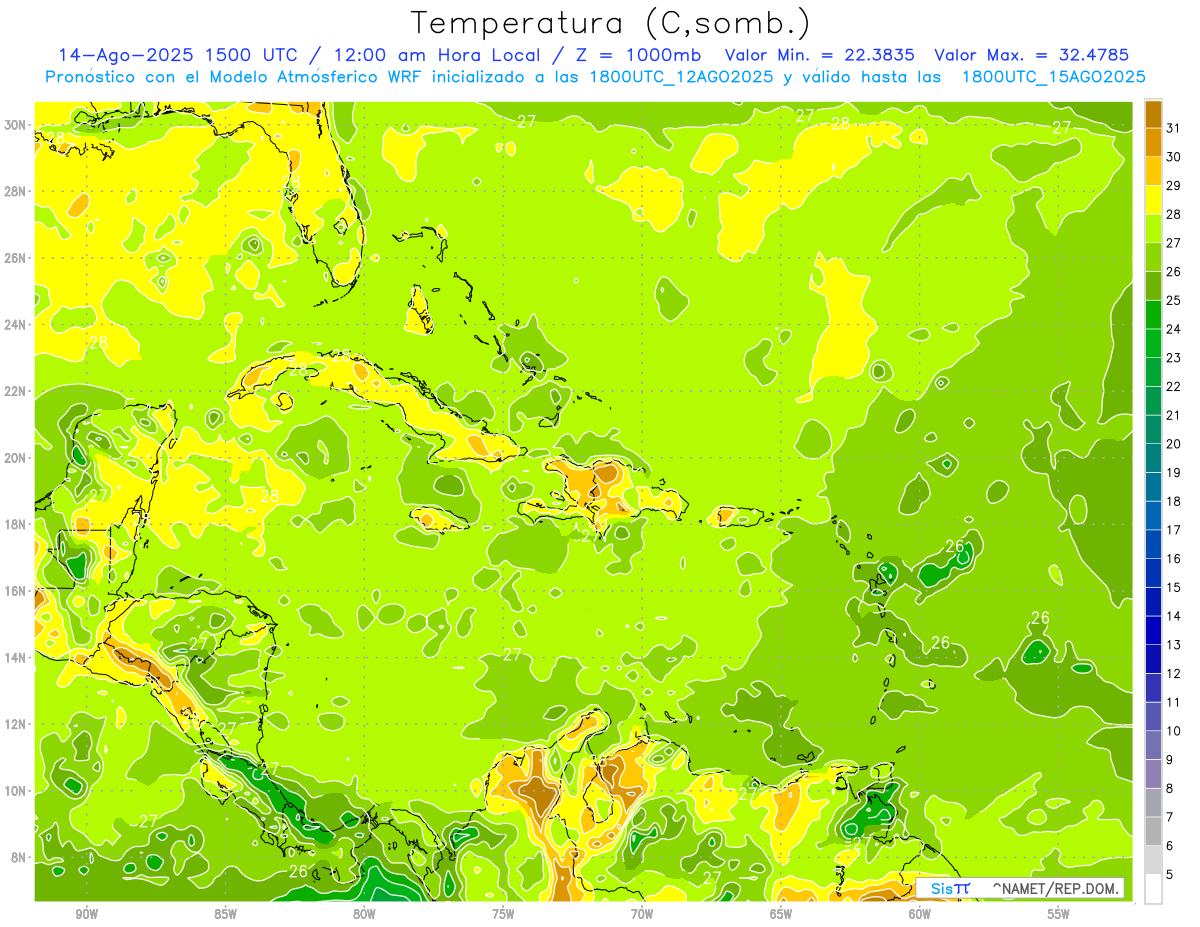Click the '21' value on the color scale
This screenshot has height=927, width=1200.
1174,415
